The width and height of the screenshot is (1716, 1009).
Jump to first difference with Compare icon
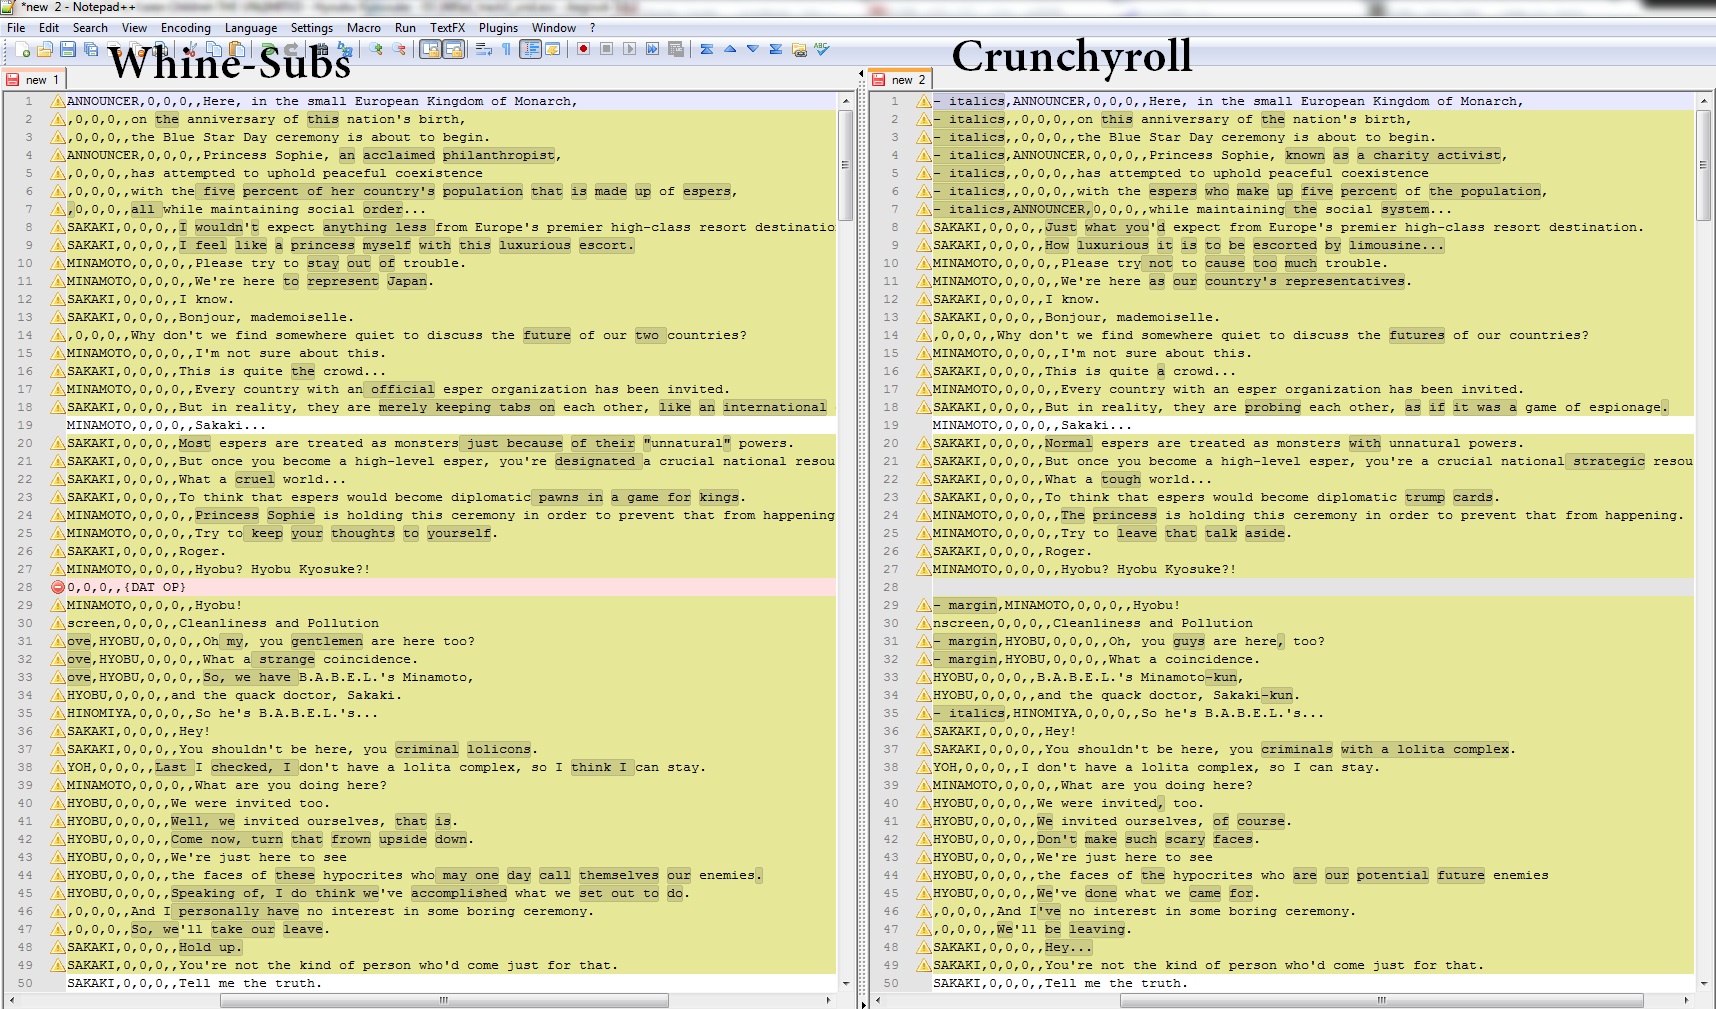pos(707,49)
